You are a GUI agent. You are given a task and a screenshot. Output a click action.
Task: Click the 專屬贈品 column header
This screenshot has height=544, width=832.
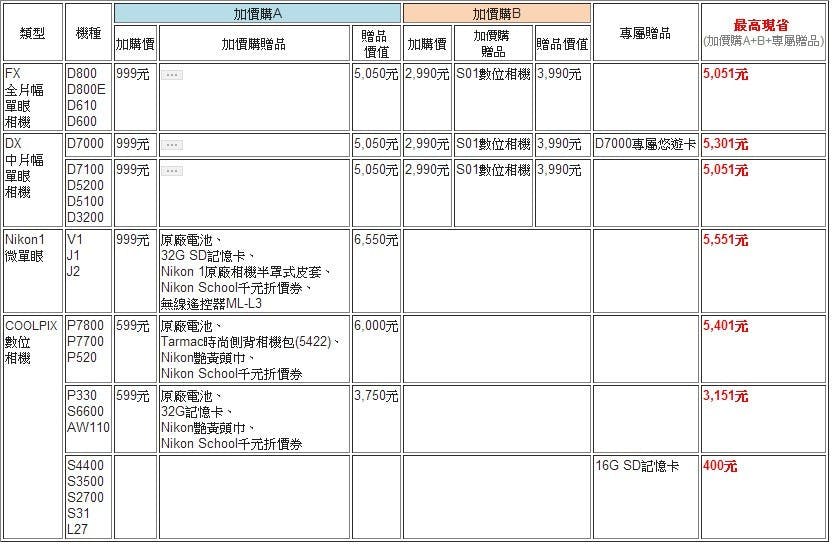coord(645,33)
